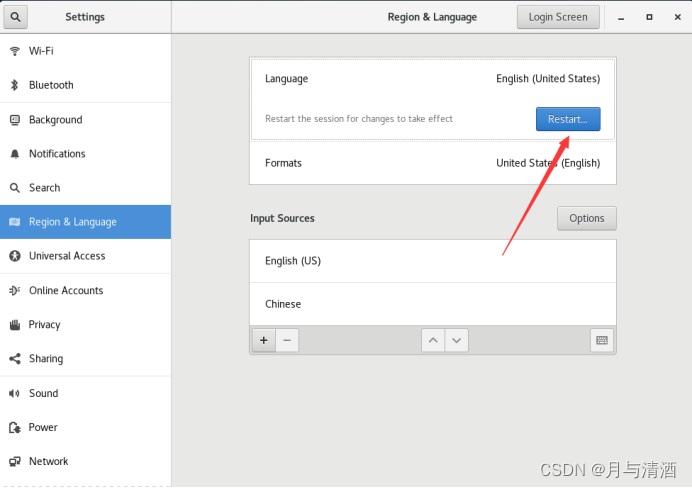Open the Formats row setting
The height and width of the screenshot is (488, 692).
pos(432,163)
